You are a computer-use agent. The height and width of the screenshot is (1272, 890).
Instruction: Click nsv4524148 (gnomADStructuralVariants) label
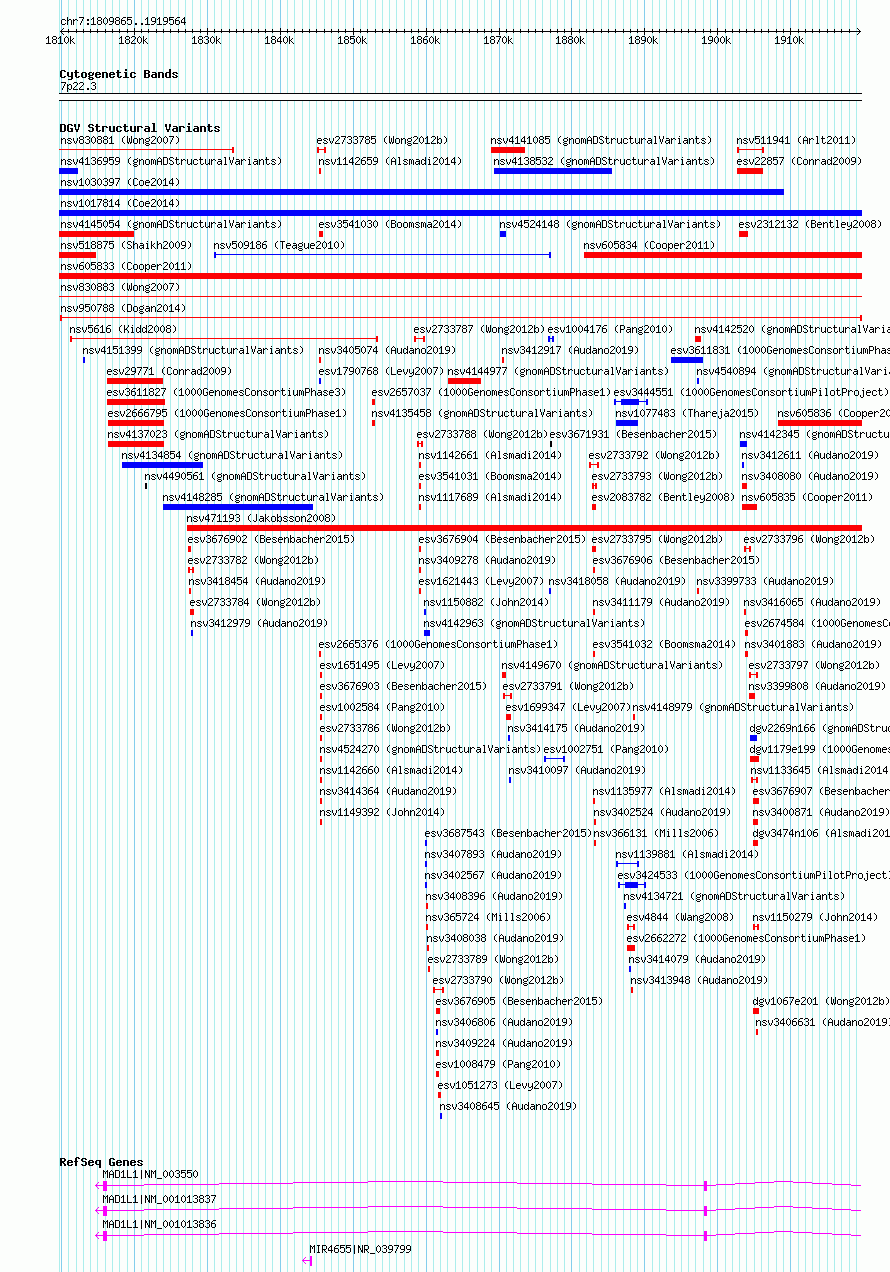[610, 224]
